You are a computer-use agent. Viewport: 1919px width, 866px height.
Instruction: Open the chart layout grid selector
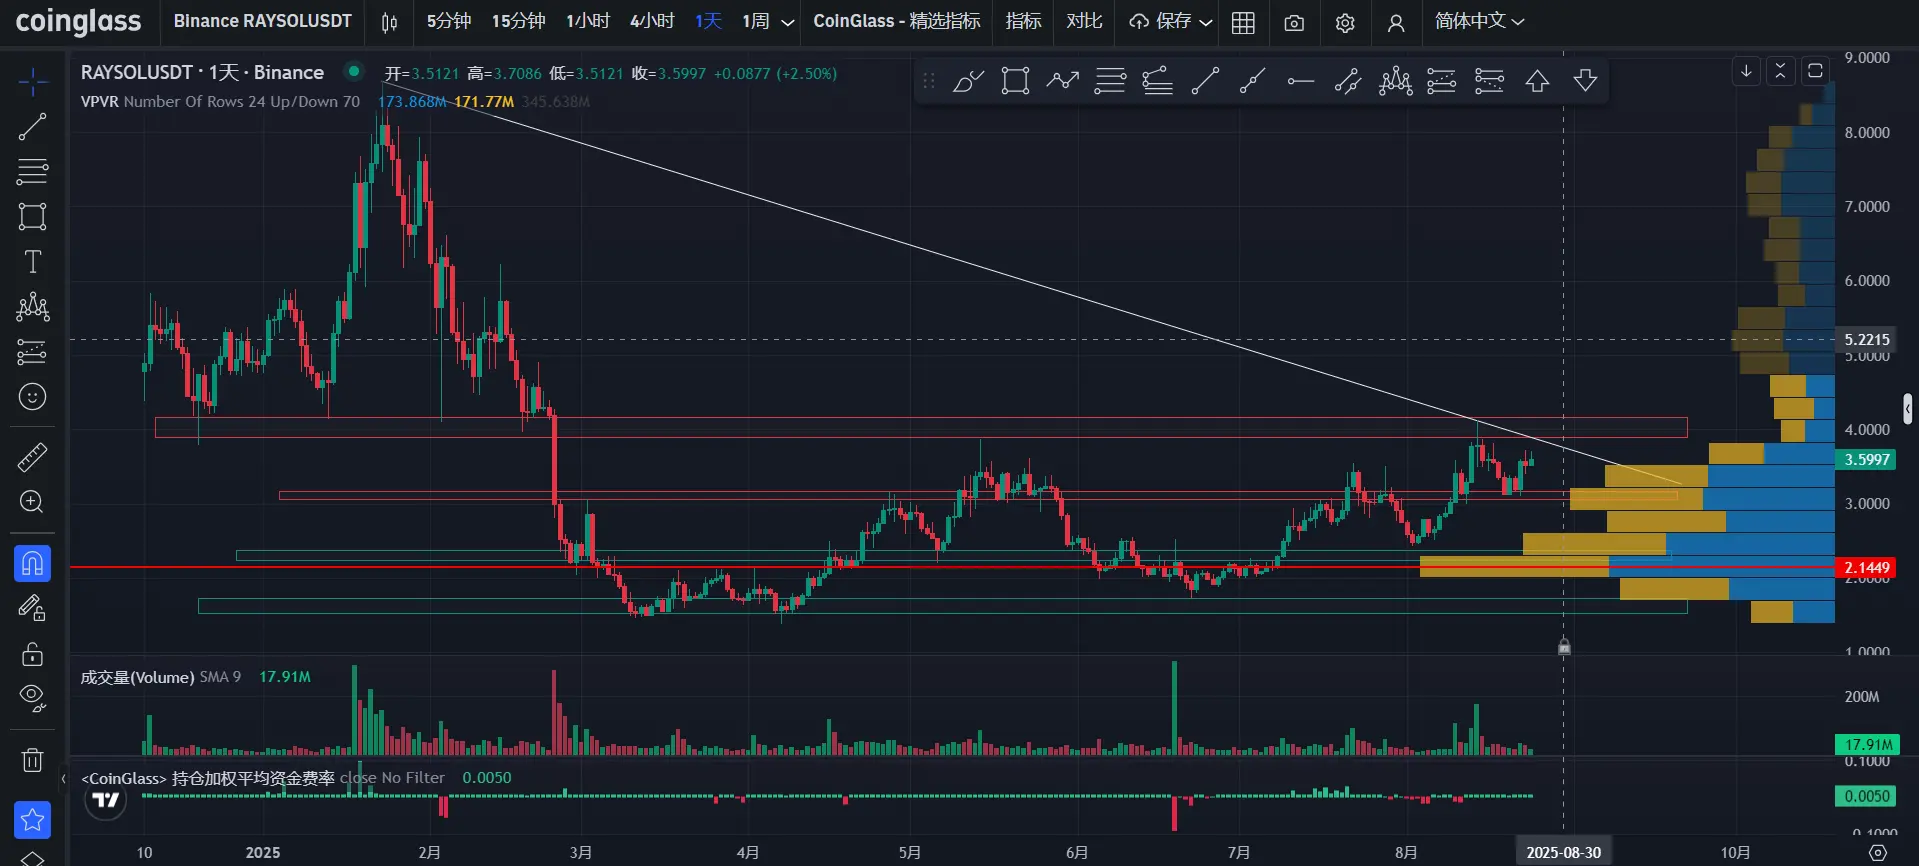click(x=1243, y=23)
